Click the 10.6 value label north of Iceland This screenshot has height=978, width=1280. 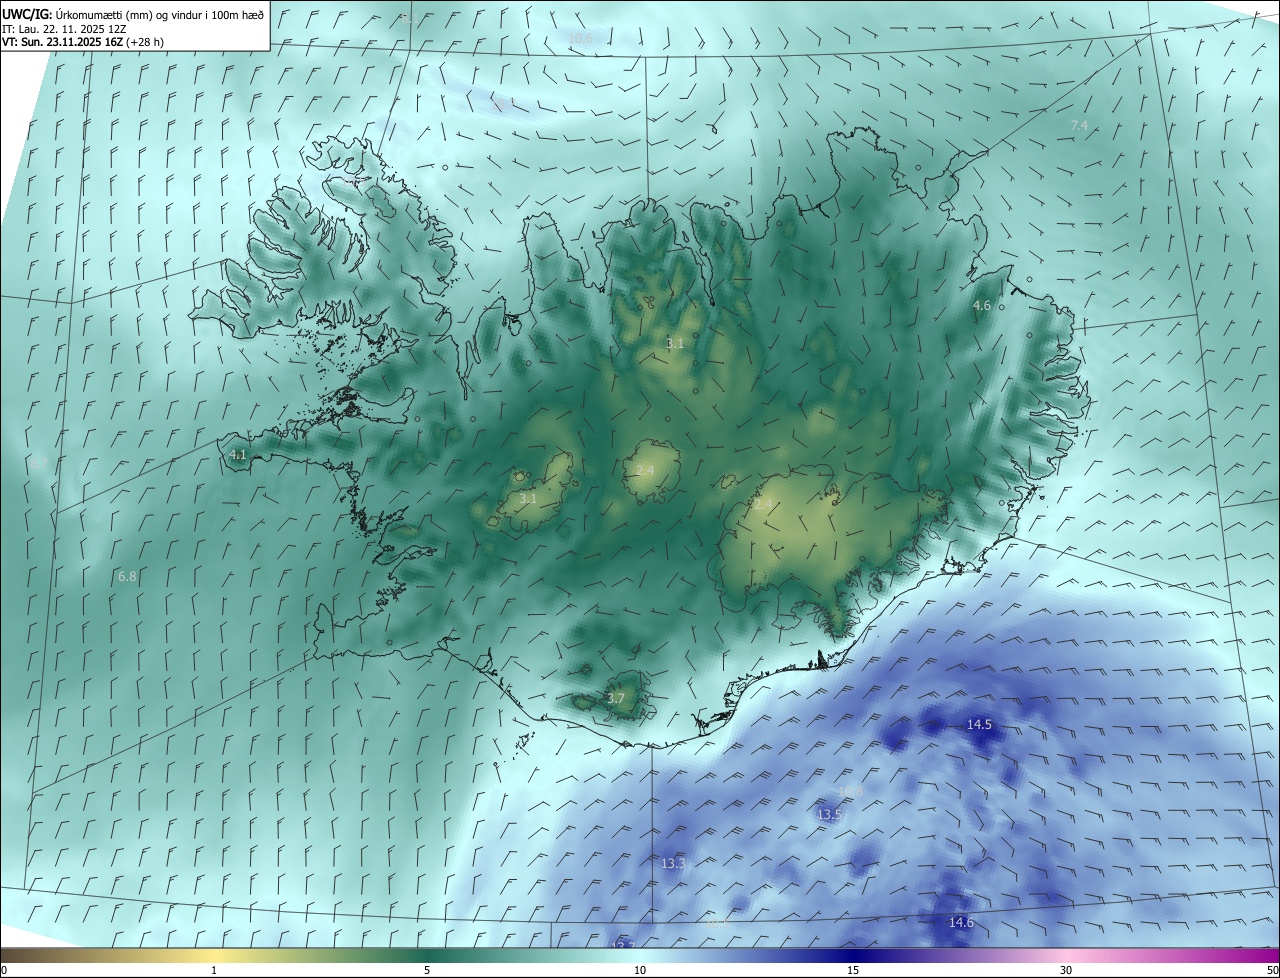point(580,38)
